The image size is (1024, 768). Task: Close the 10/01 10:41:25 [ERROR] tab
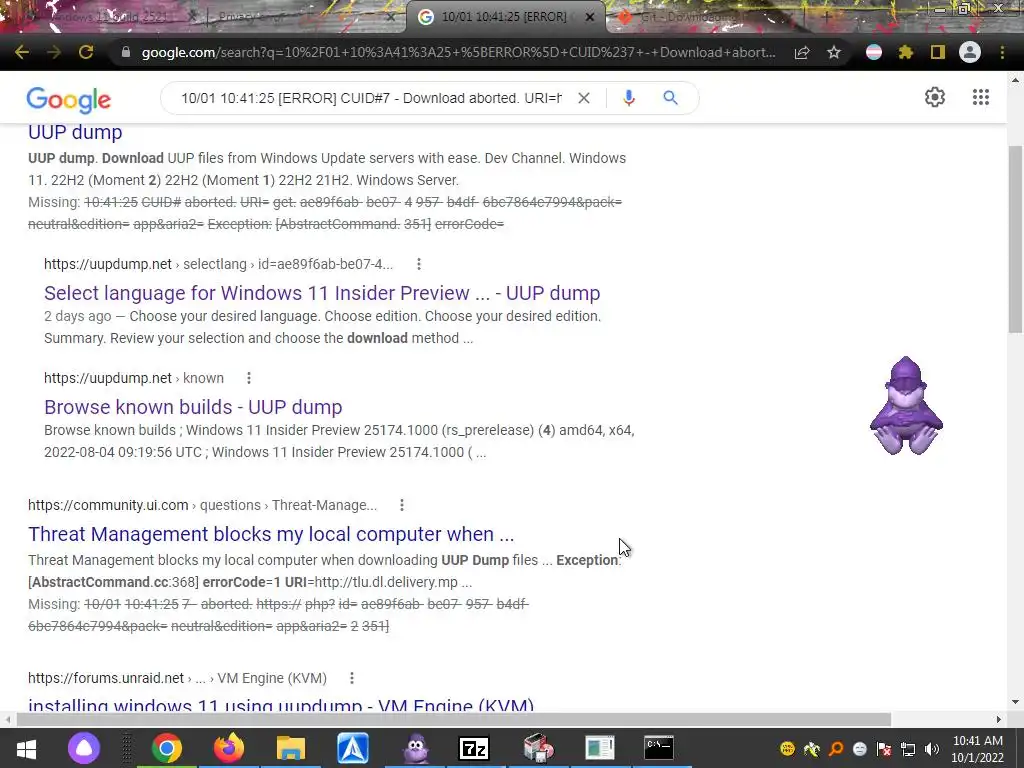click(x=590, y=17)
